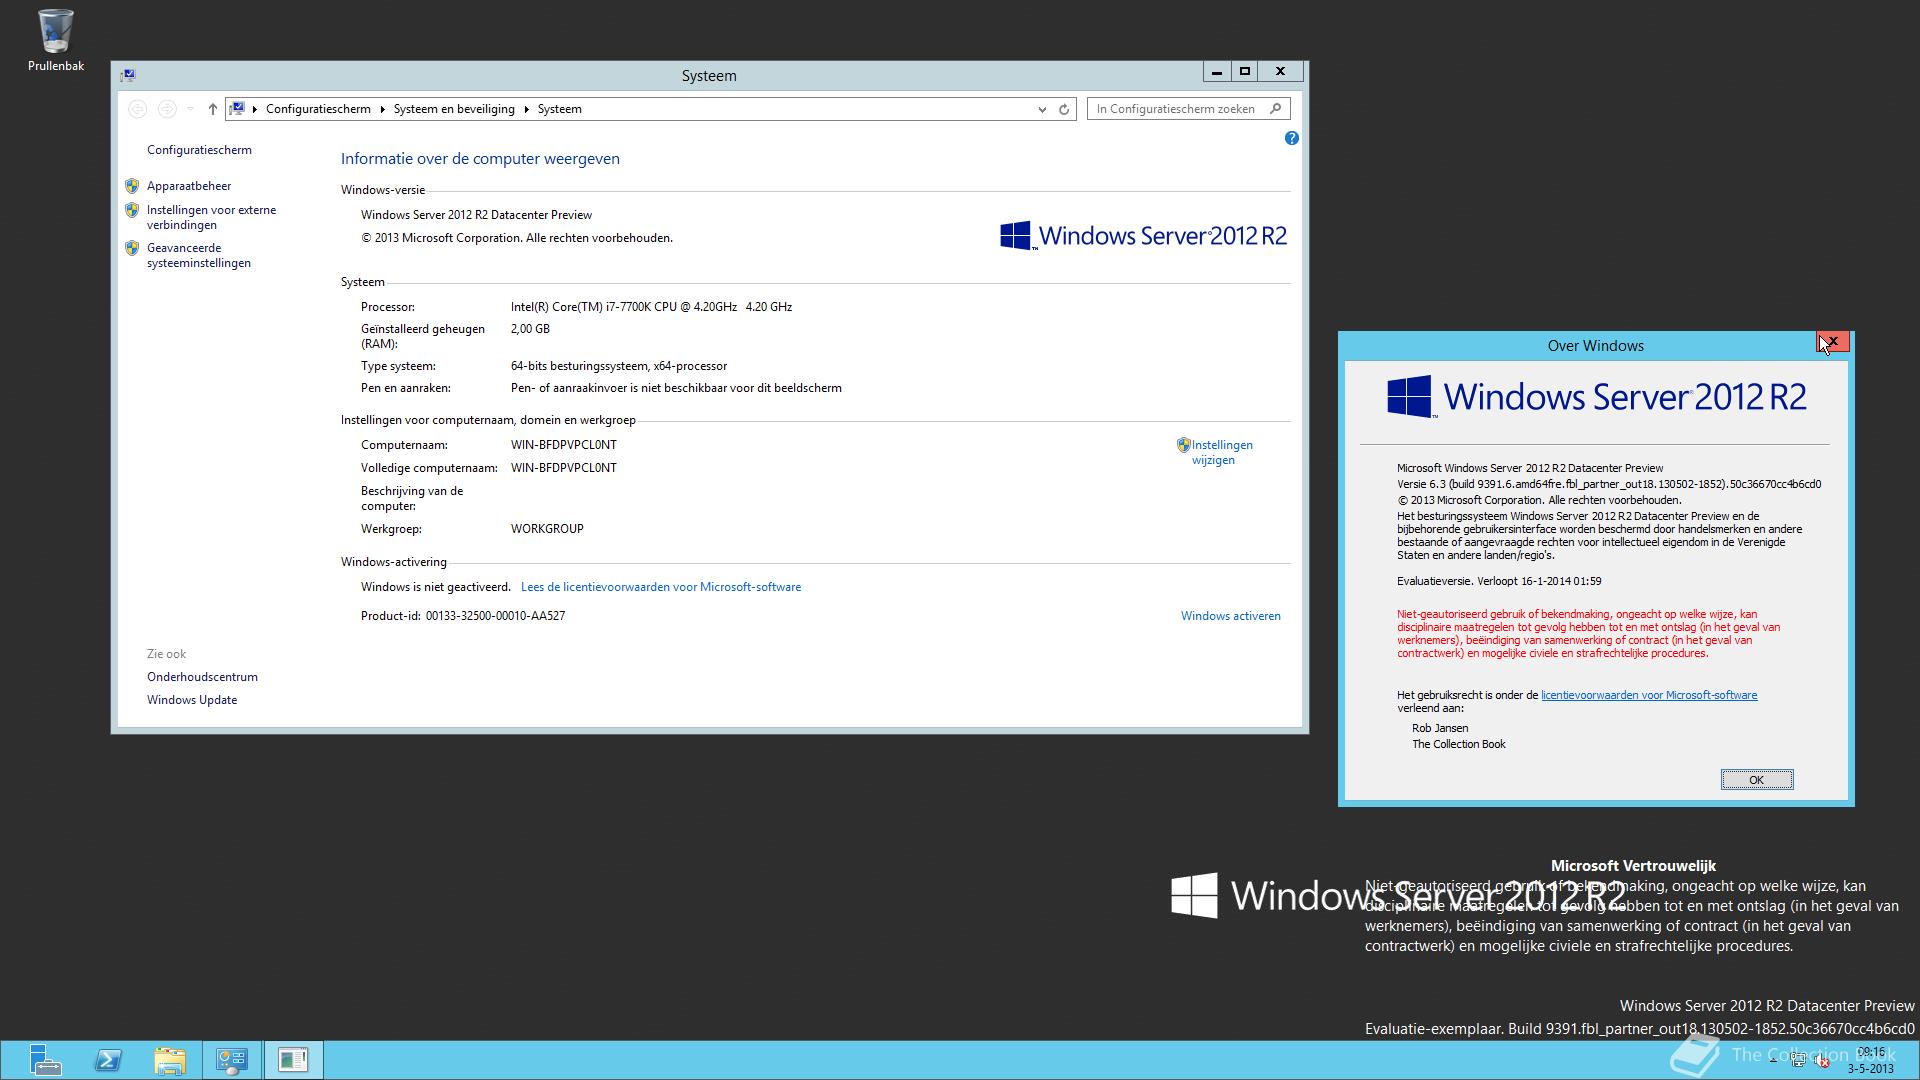
Task: Go forward with the forward arrow
Action: click(x=167, y=109)
